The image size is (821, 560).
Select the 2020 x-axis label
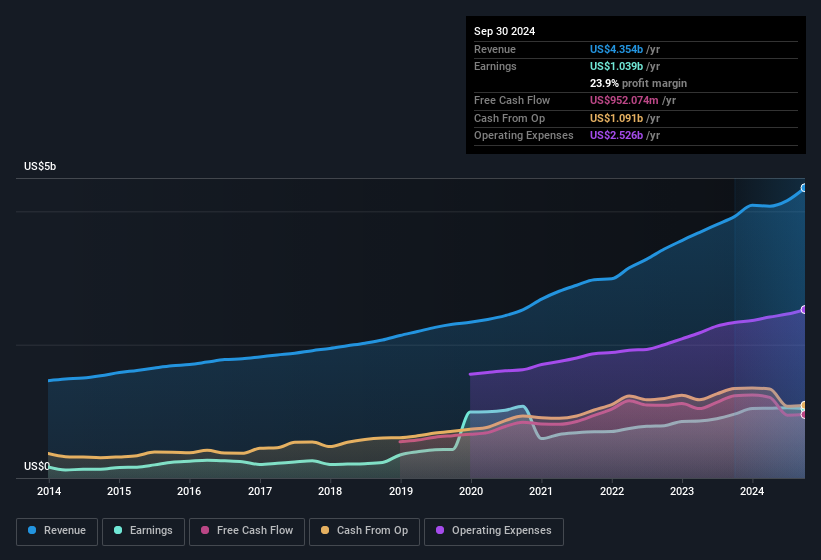(x=471, y=491)
